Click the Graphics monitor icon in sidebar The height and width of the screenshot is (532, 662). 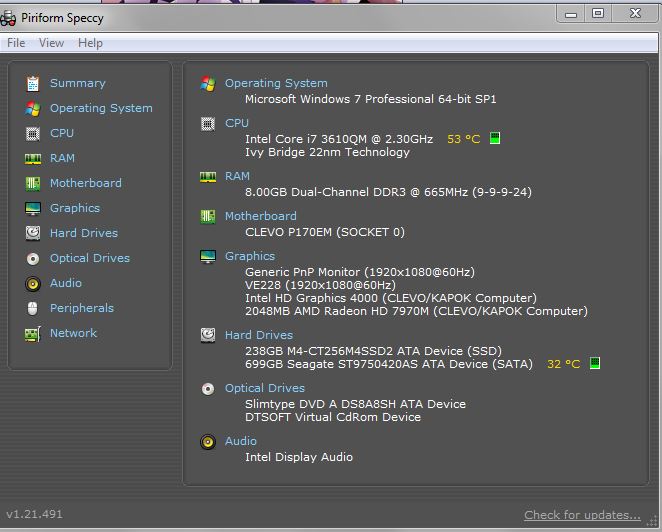[33, 208]
